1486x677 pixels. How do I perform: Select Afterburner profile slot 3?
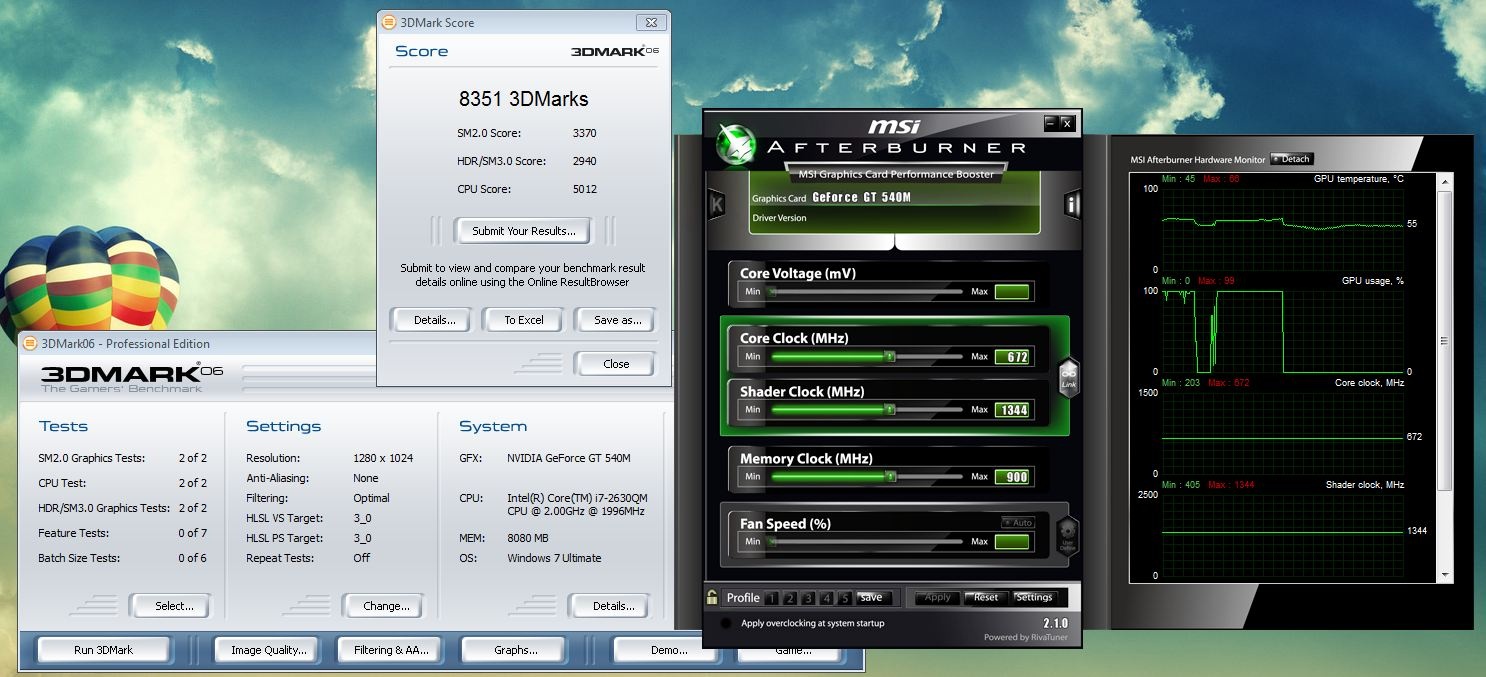point(808,598)
